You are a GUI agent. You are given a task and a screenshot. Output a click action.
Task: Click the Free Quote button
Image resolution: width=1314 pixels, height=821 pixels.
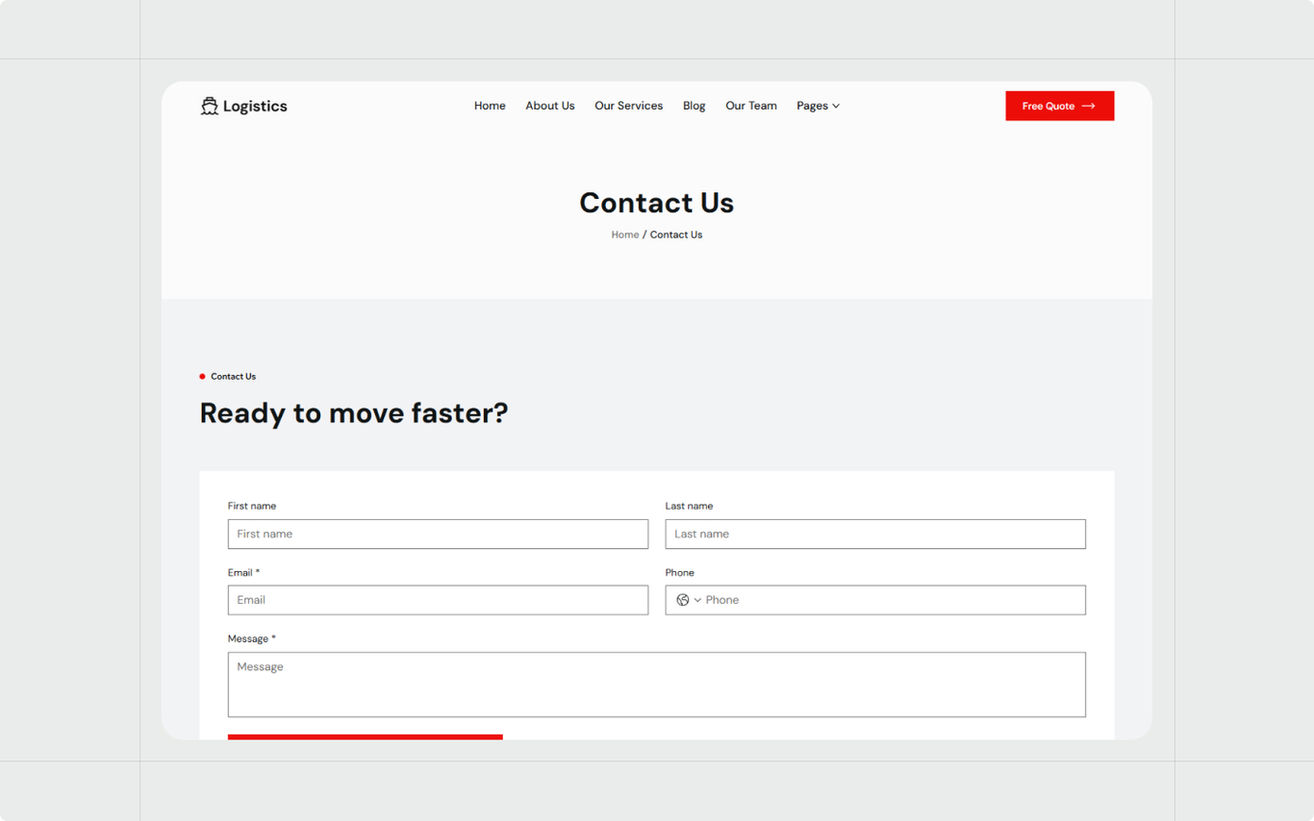[1060, 106]
